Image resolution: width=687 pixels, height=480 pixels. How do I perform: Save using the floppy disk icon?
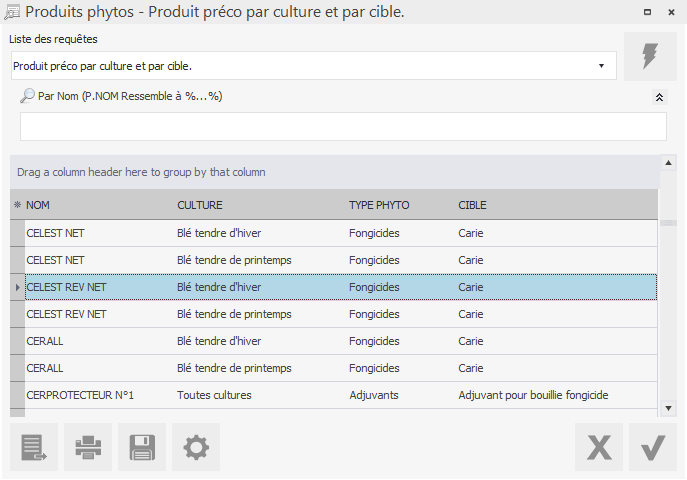[142, 447]
